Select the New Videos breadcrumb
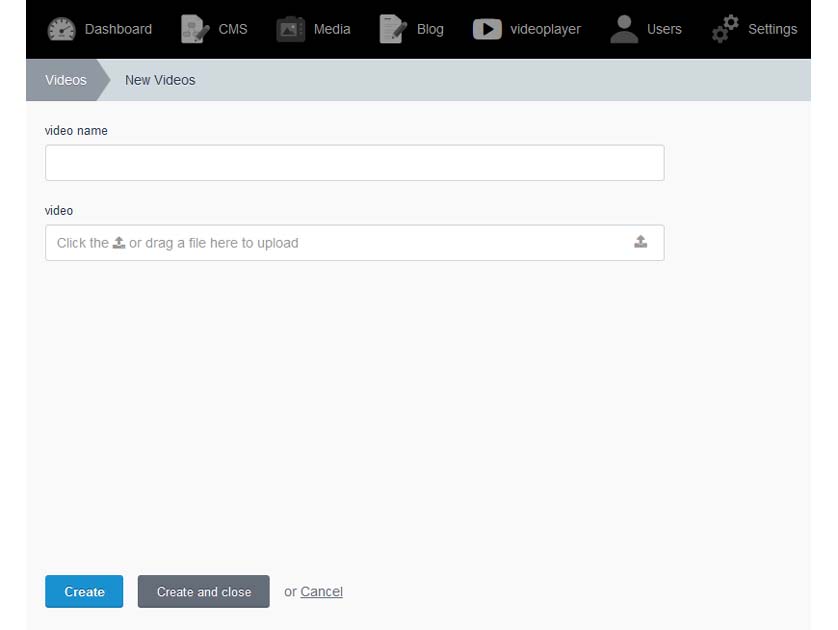838x630 pixels. coord(160,80)
